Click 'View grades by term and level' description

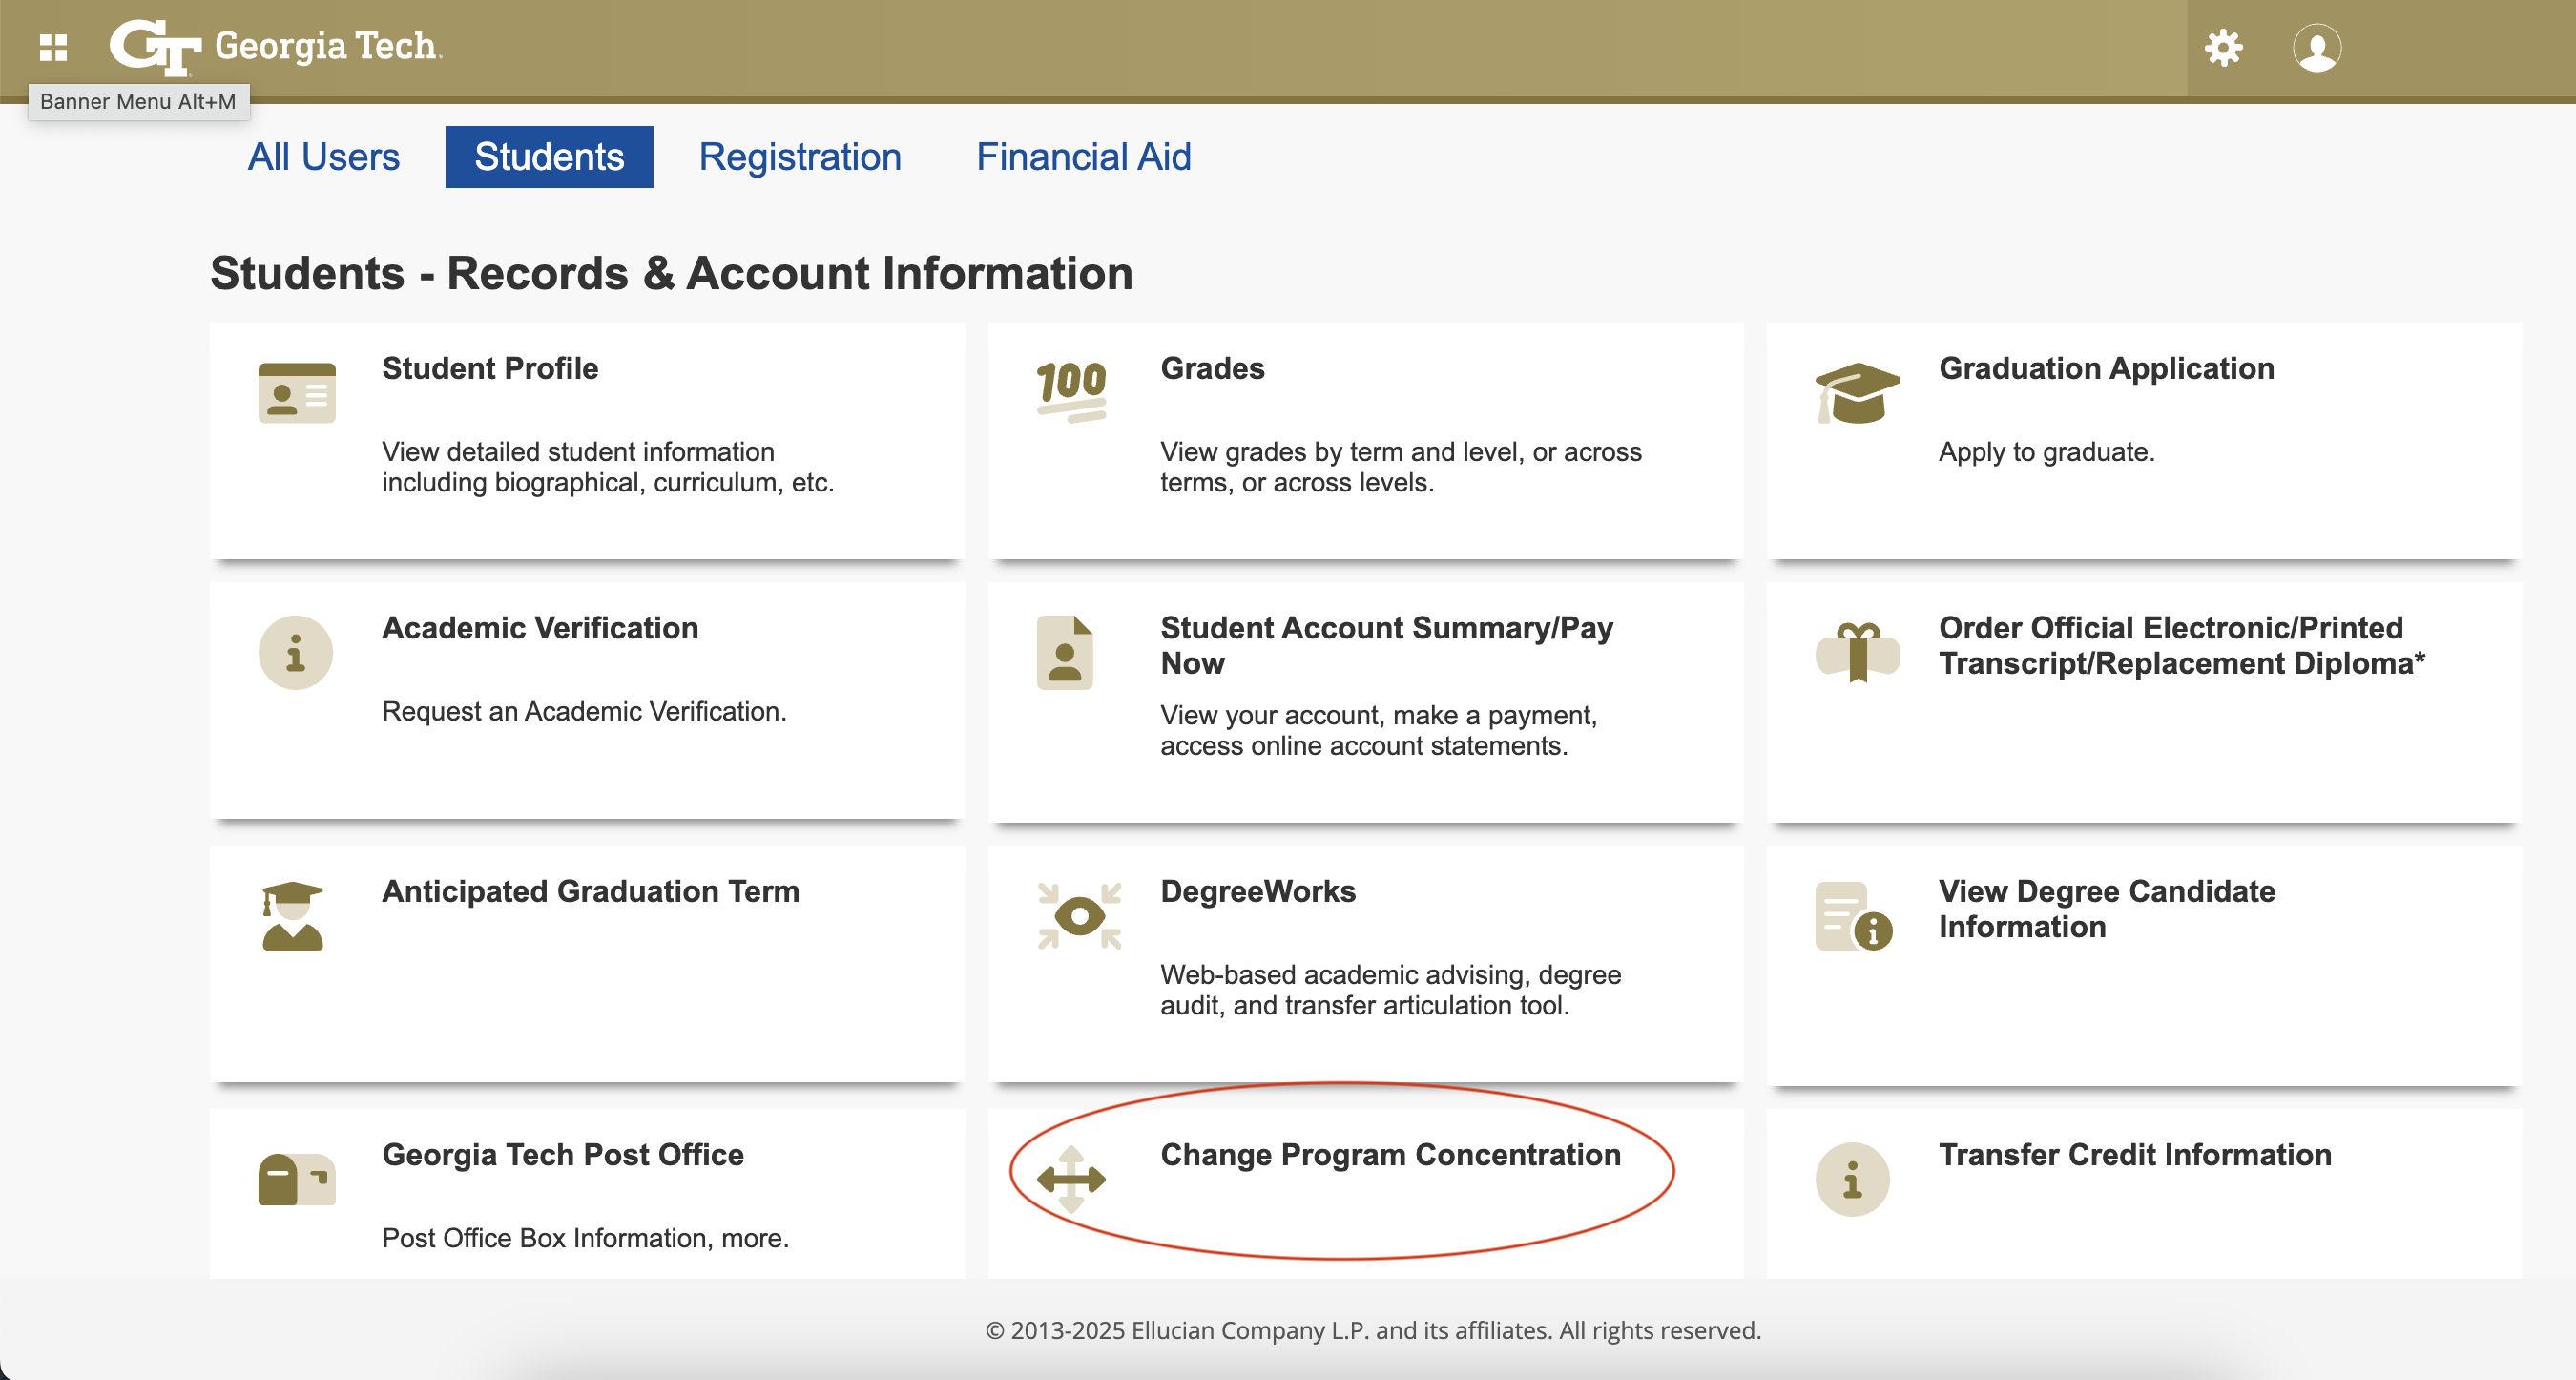[x=1400, y=467]
